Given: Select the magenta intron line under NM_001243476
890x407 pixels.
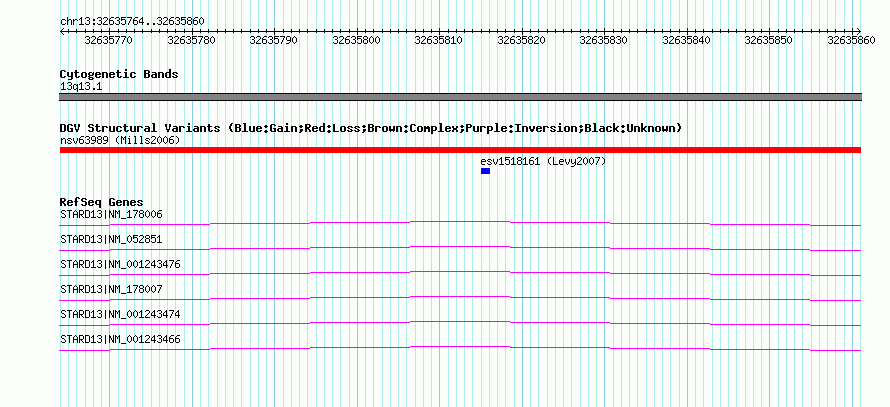Looking at the screenshot, I should pos(460,273).
